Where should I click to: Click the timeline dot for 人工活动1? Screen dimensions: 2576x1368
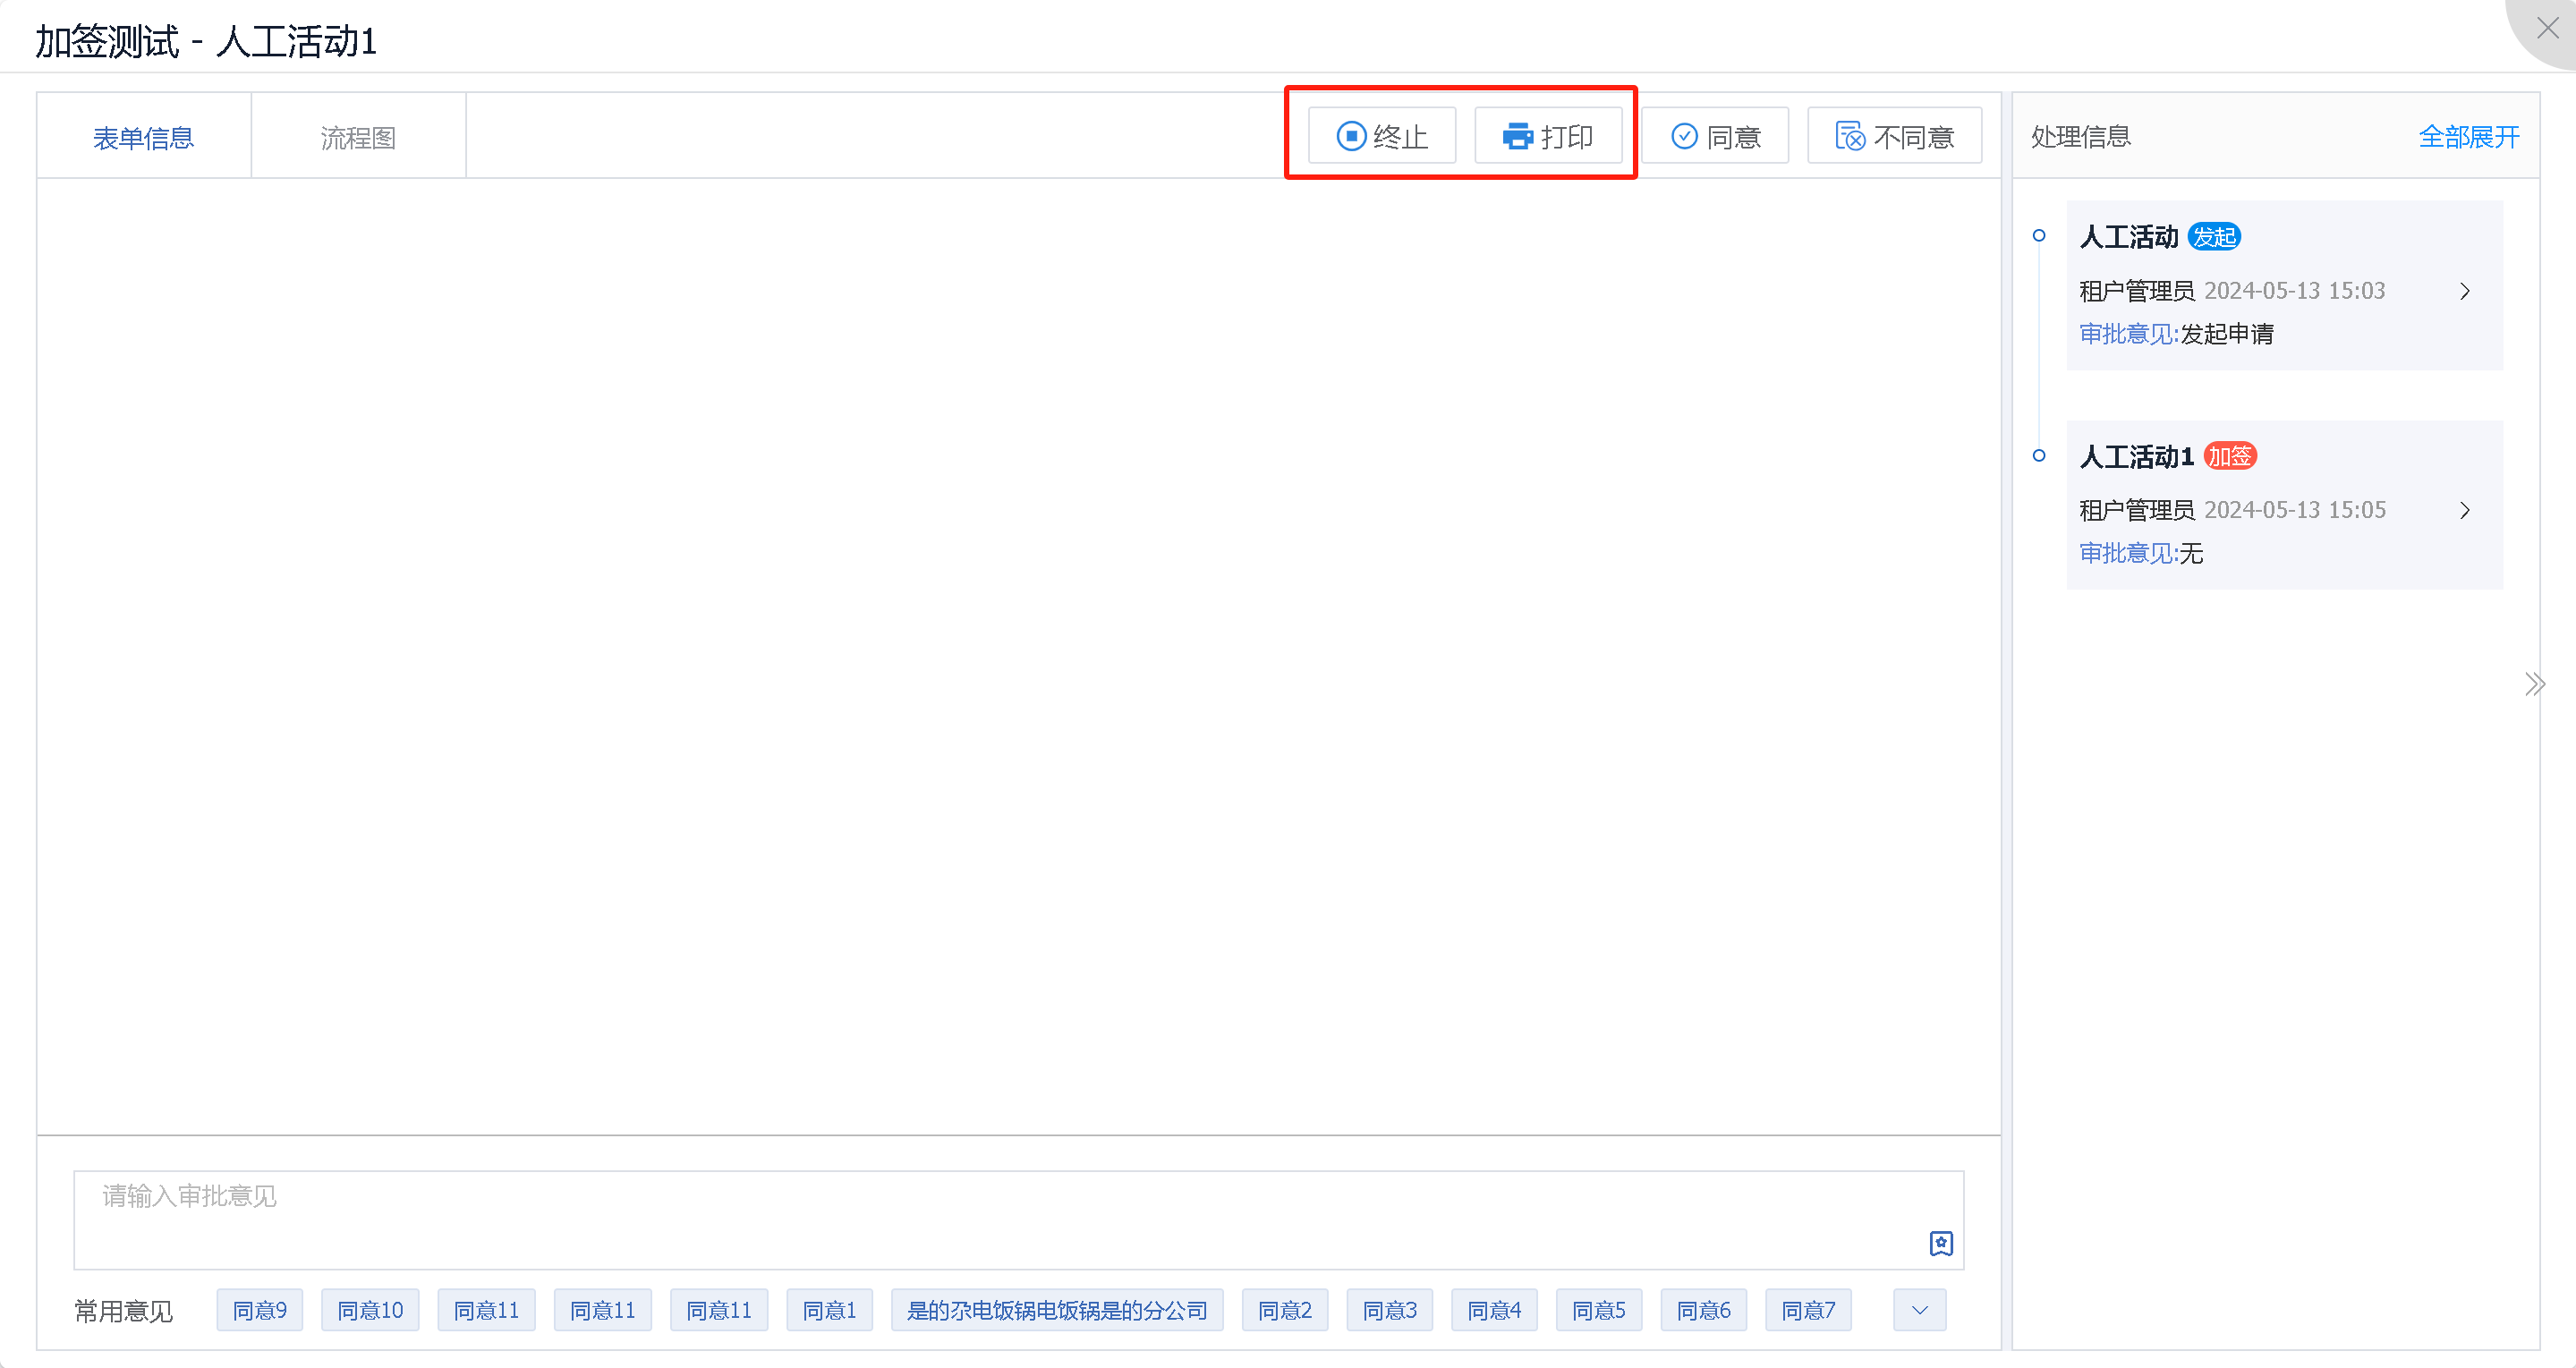[2039, 456]
